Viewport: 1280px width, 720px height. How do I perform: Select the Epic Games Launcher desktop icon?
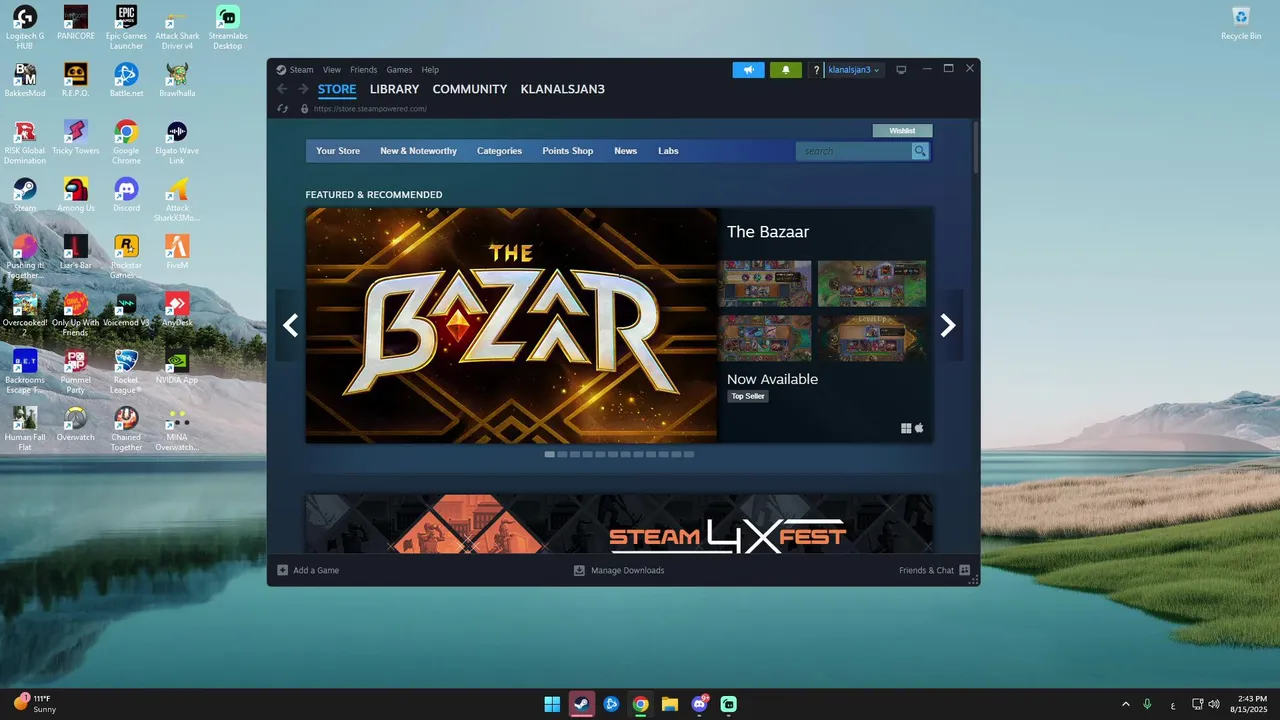(x=126, y=28)
